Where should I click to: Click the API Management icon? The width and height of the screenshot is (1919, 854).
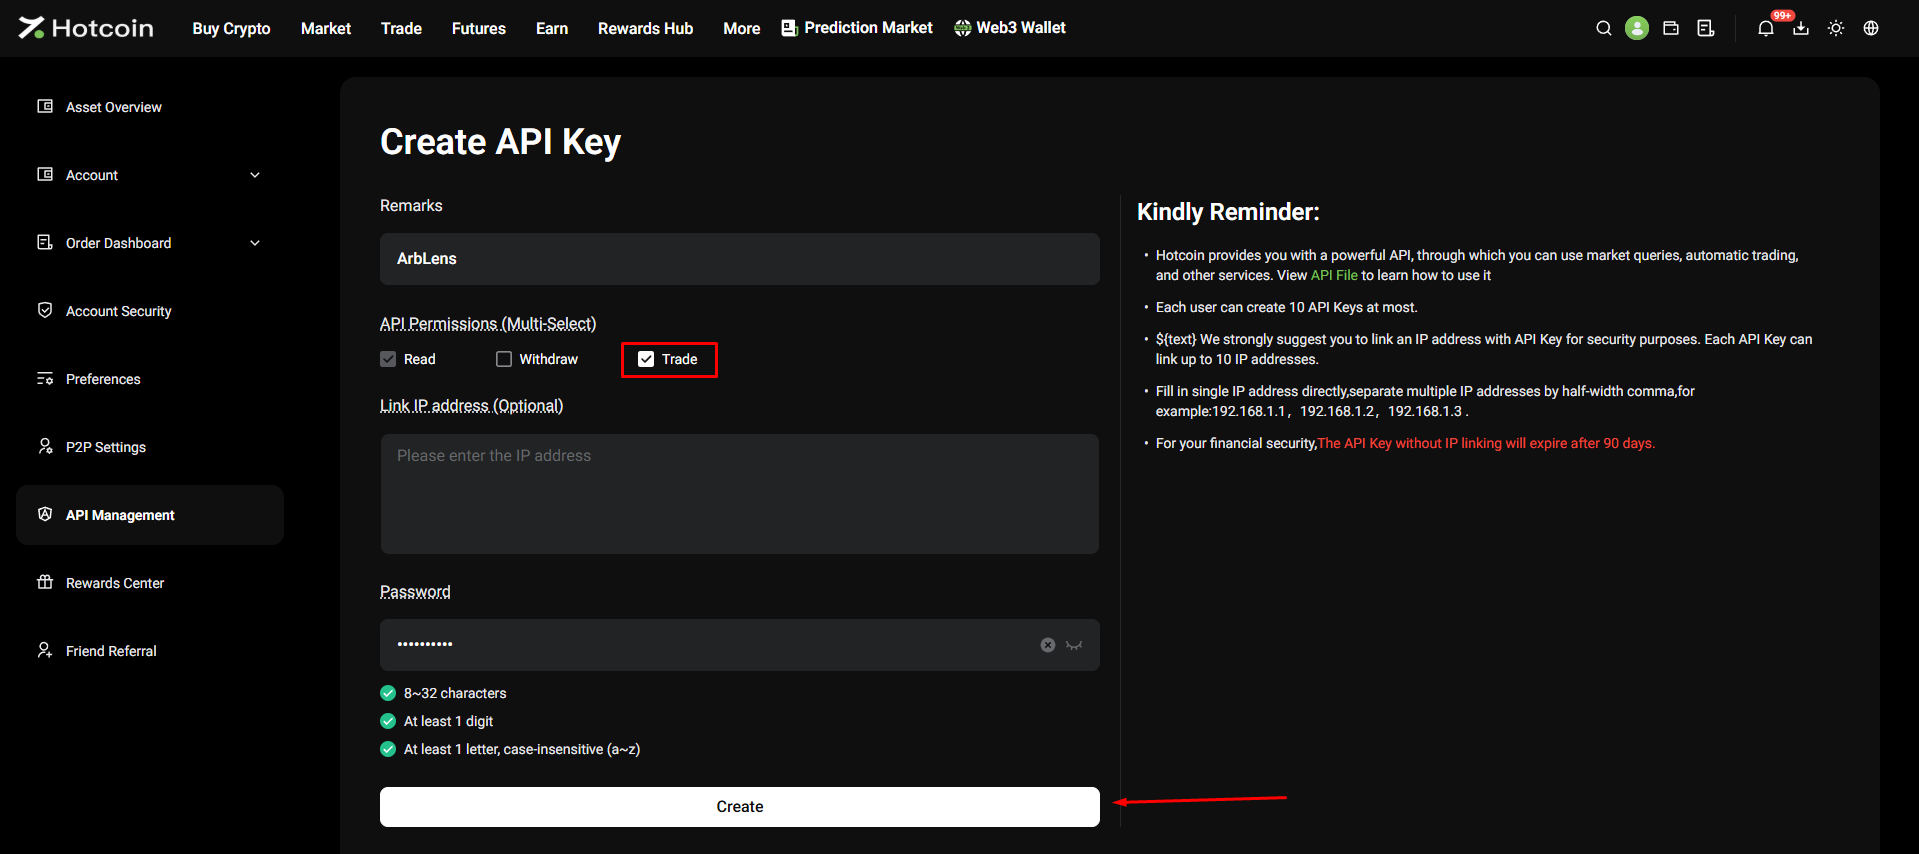point(45,514)
